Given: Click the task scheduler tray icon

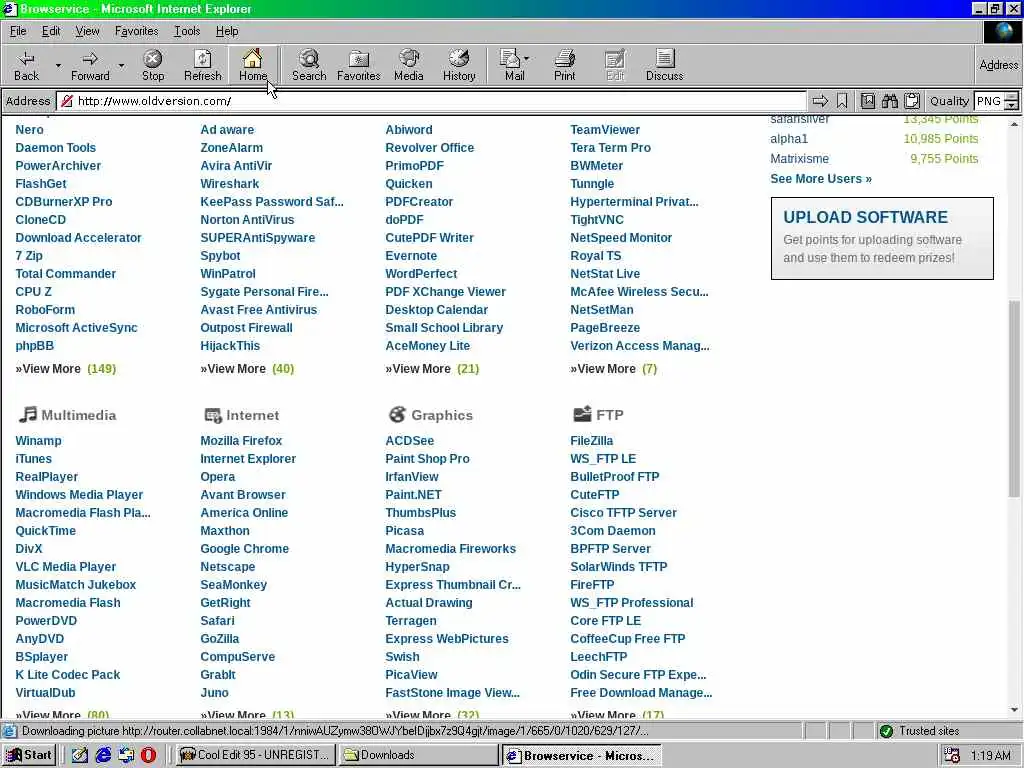Looking at the screenshot, I should point(952,756).
